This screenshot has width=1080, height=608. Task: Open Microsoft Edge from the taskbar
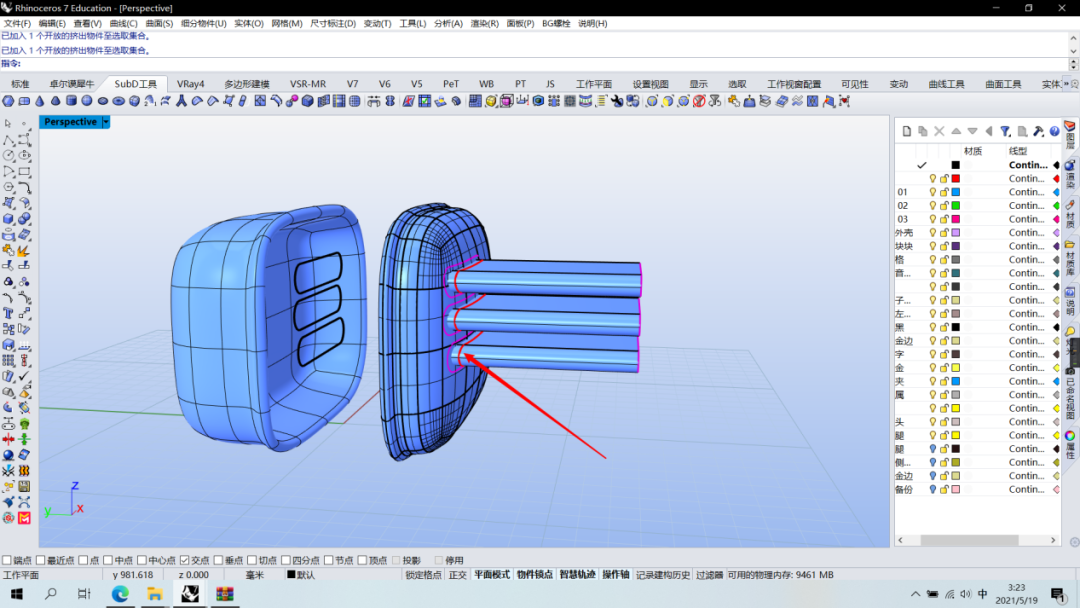pyautogui.click(x=120, y=594)
